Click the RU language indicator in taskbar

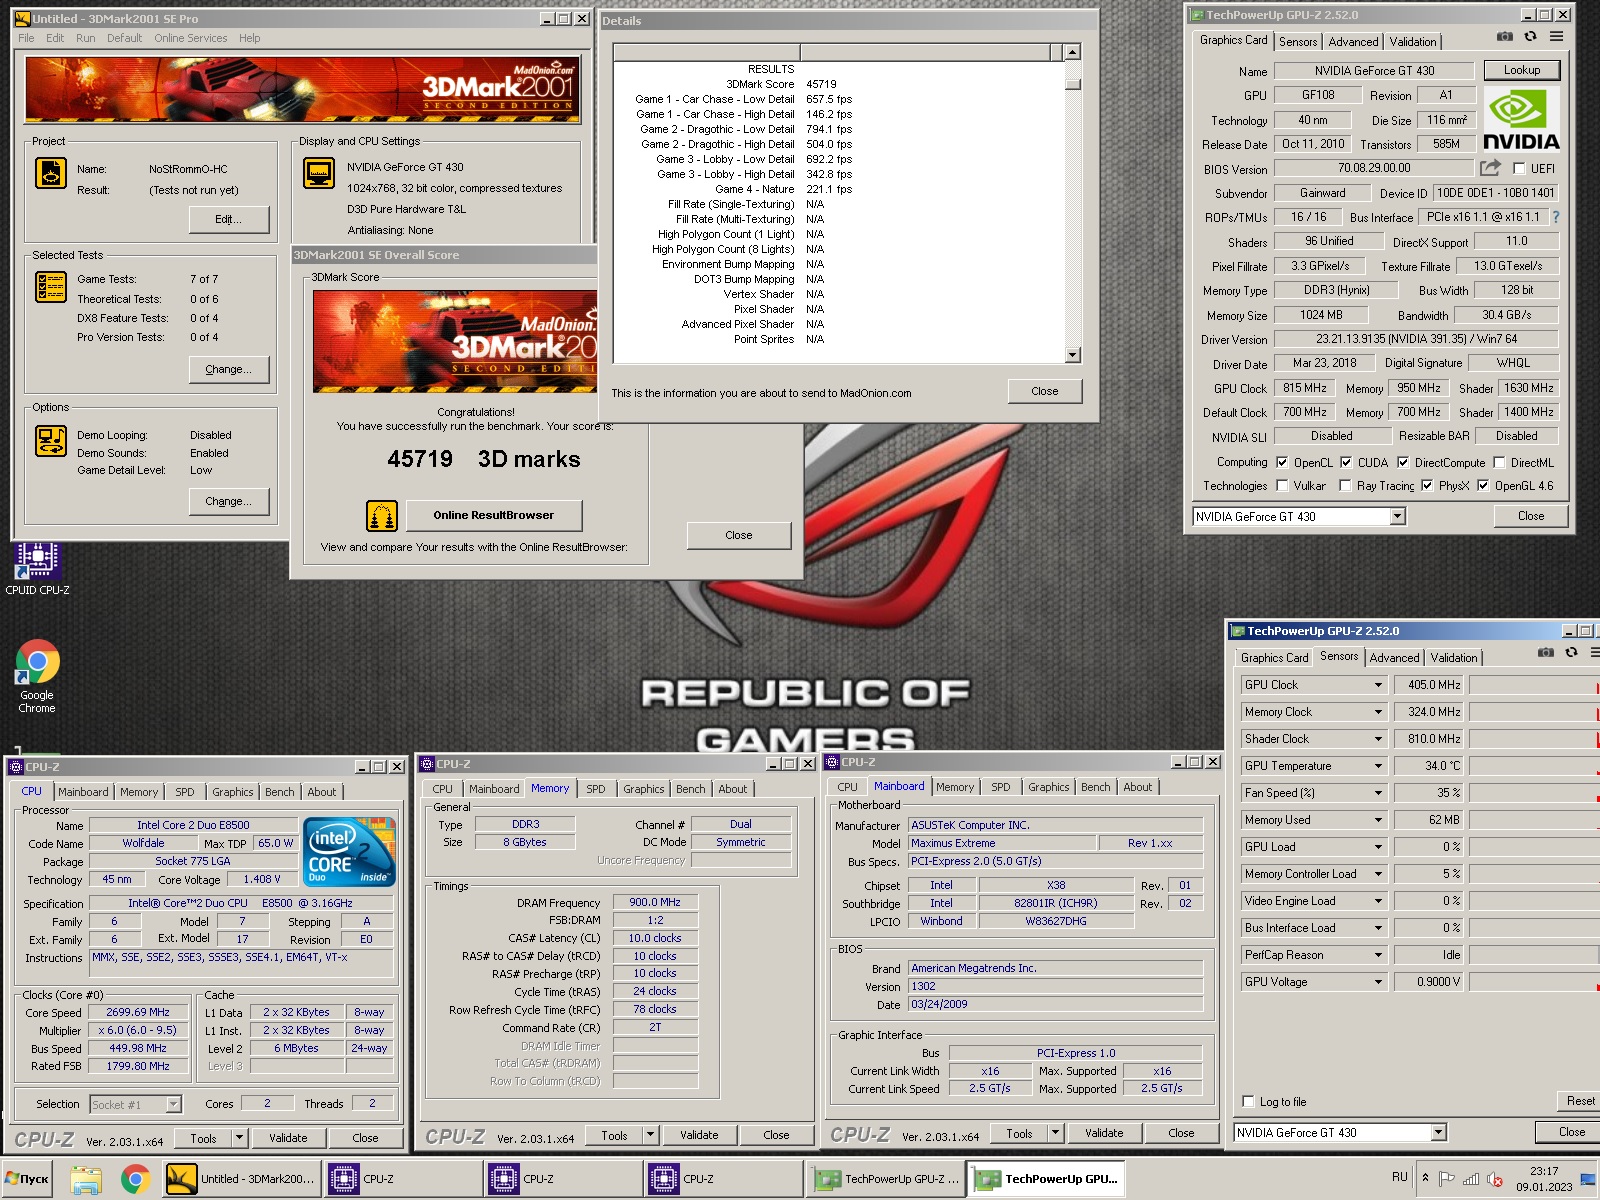(1400, 1177)
